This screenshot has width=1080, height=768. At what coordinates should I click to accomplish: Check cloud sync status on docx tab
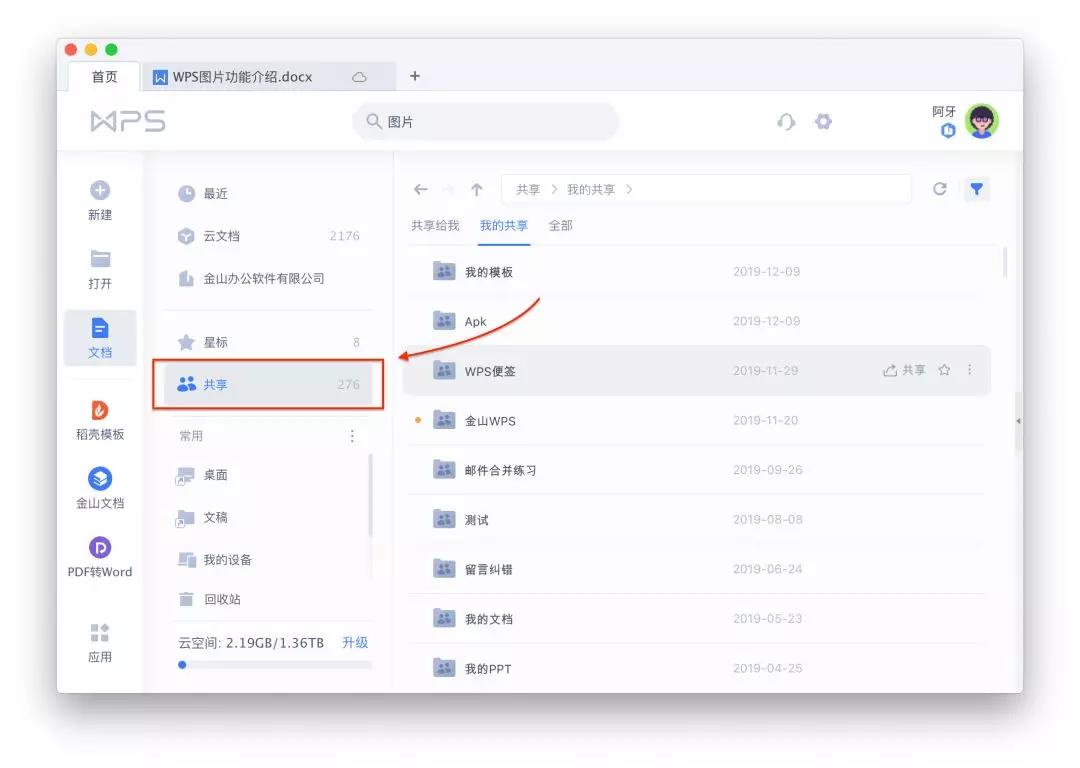tap(360, 76)
